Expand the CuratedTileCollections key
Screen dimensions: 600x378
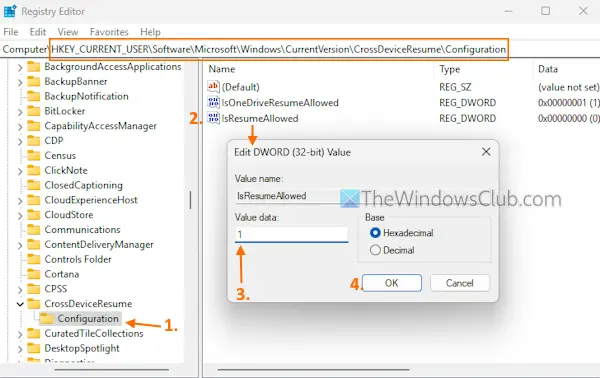(20, 334)
